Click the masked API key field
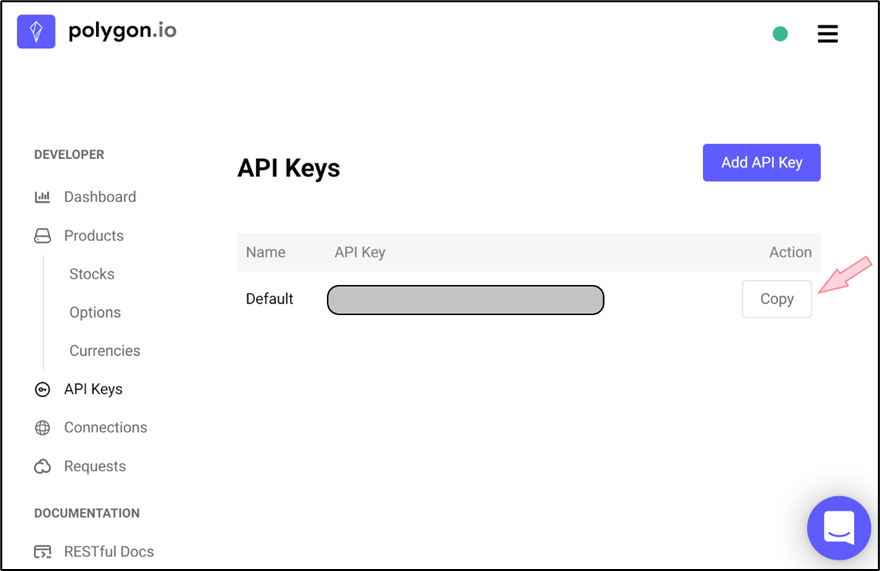880x571 pixels. click(465, 300)
